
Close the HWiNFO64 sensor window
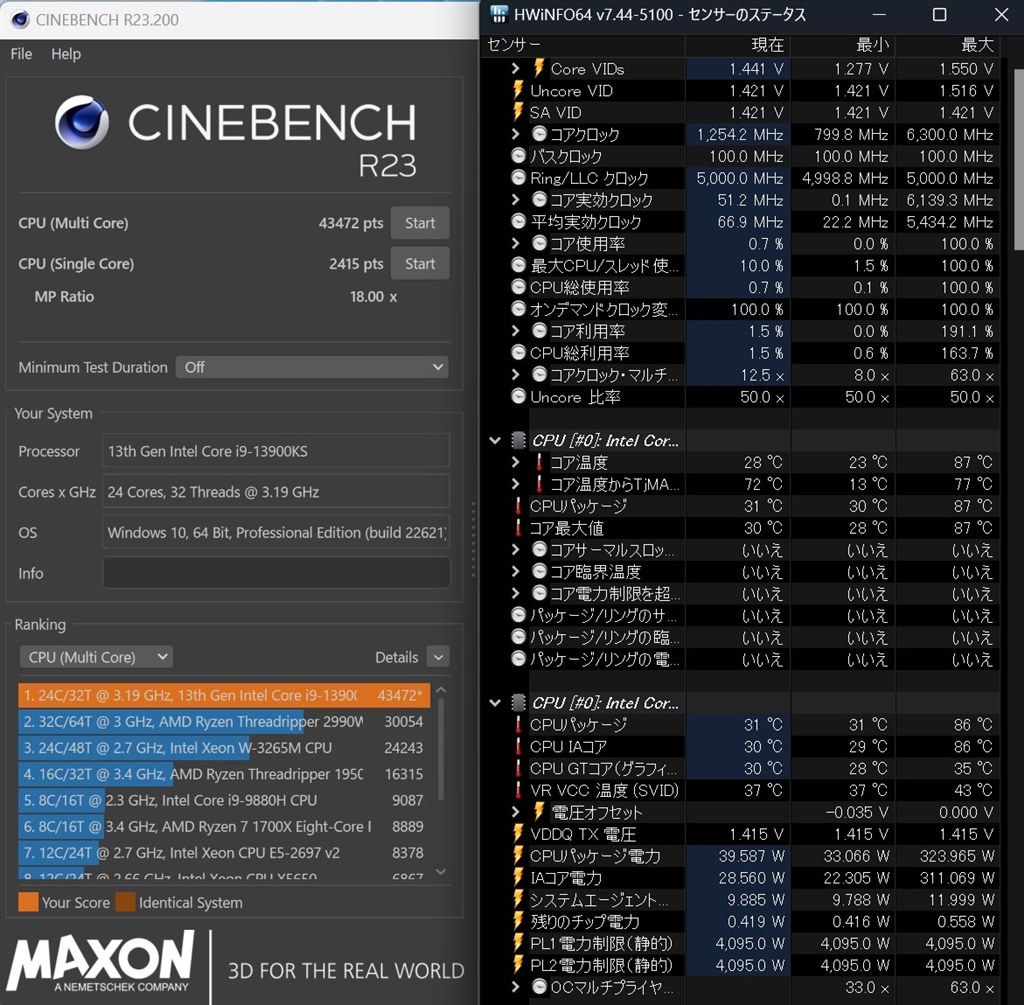1001,14
